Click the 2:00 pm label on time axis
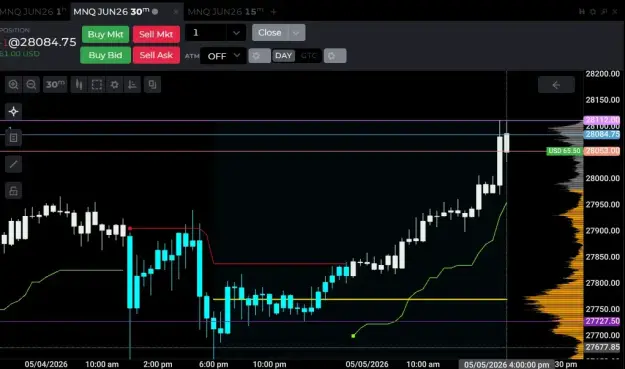625x369 pixels. tap(158, 364)
